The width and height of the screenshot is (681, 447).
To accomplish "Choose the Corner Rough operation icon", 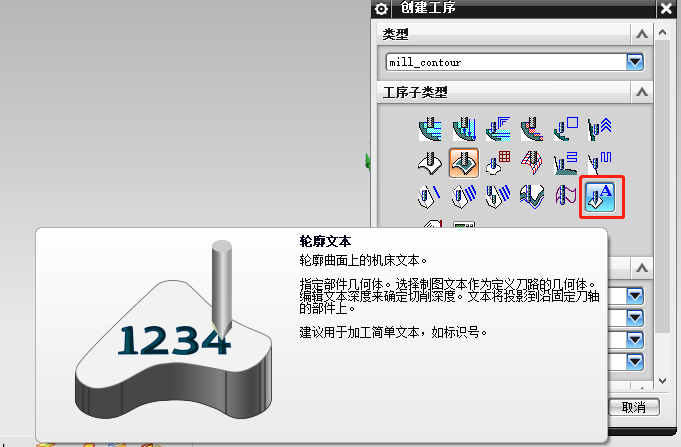I will [498, 128].
